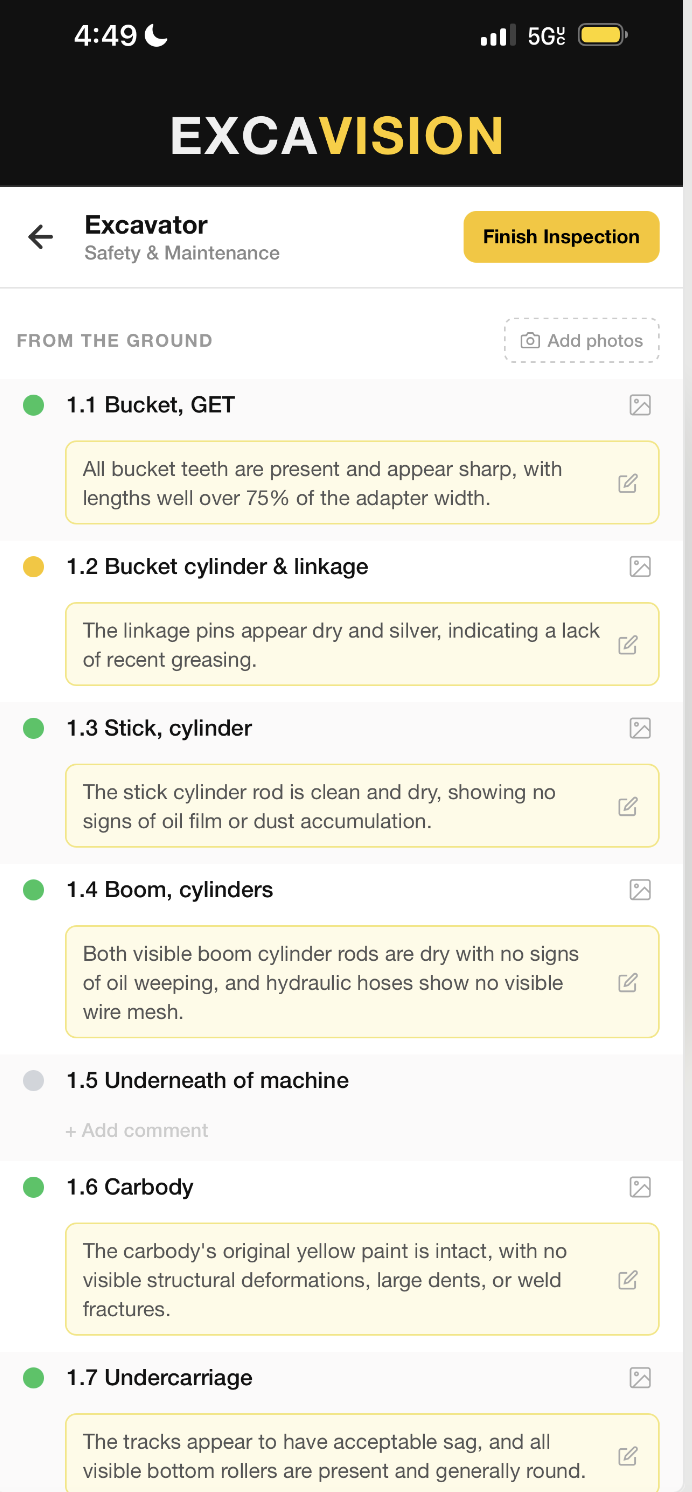Open photo for 1.1 Bucket, GET
This screenshot has width=692, height=1492.
640,405
